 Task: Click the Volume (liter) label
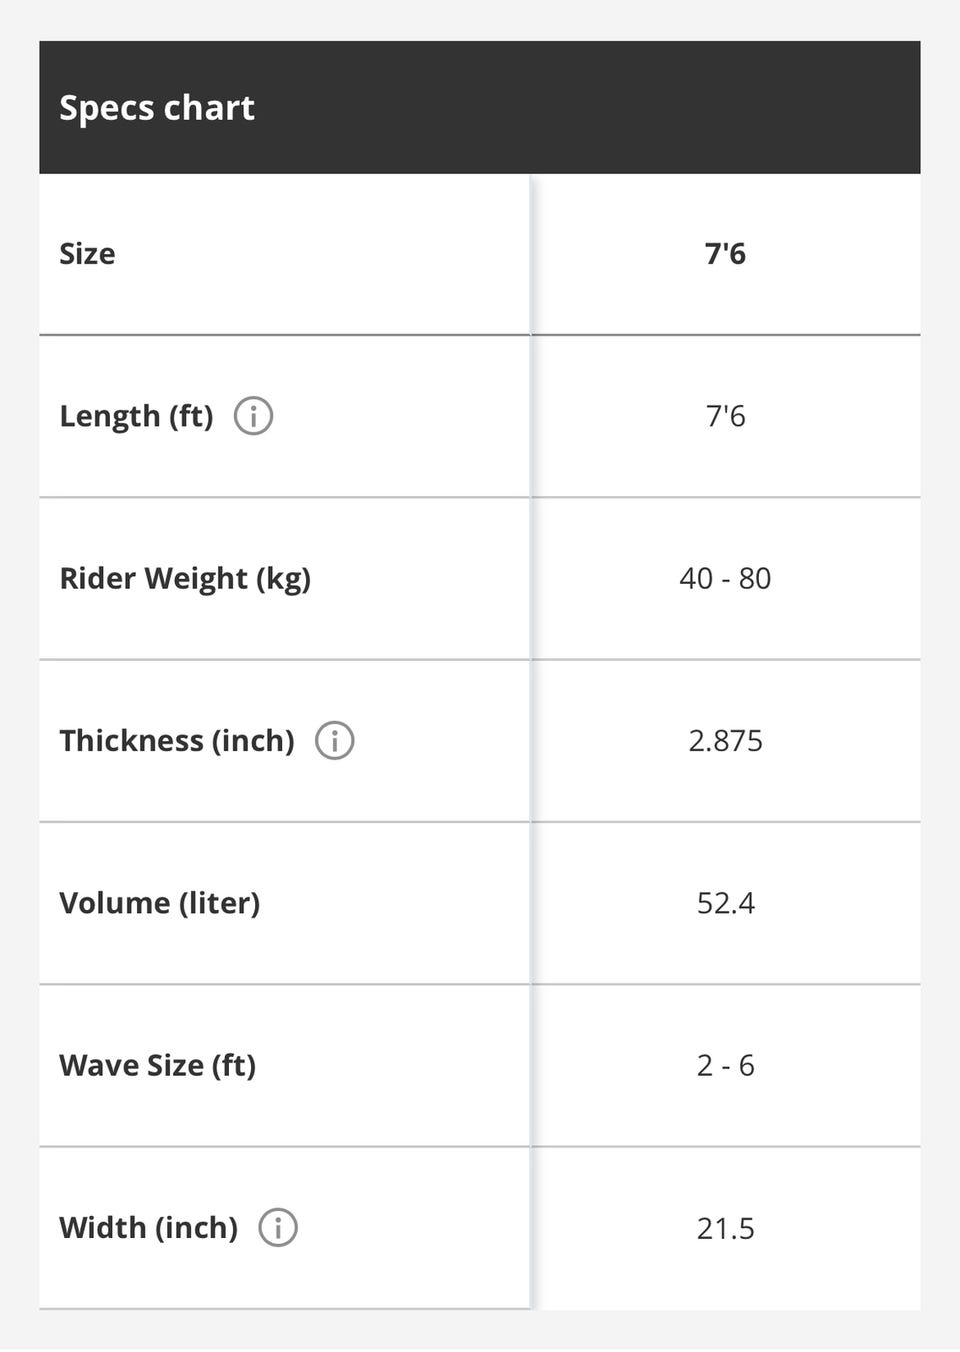tap(160, 903)
